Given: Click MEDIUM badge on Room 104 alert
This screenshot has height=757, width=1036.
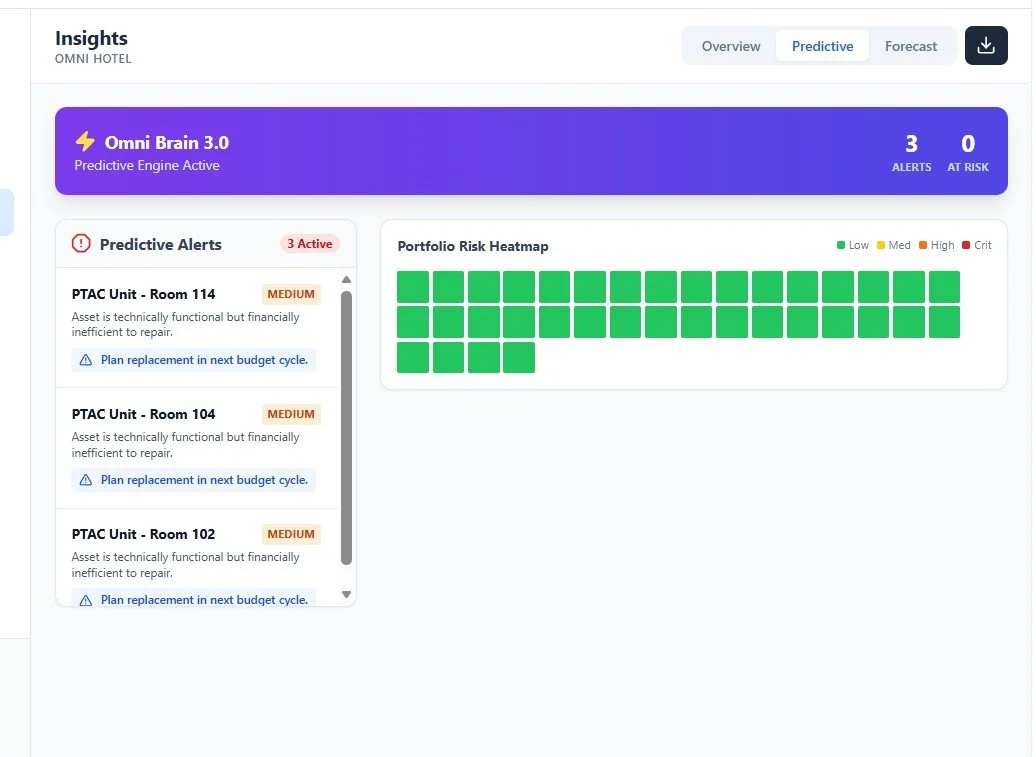Looking at the screenshot, I should click(291, 414).
